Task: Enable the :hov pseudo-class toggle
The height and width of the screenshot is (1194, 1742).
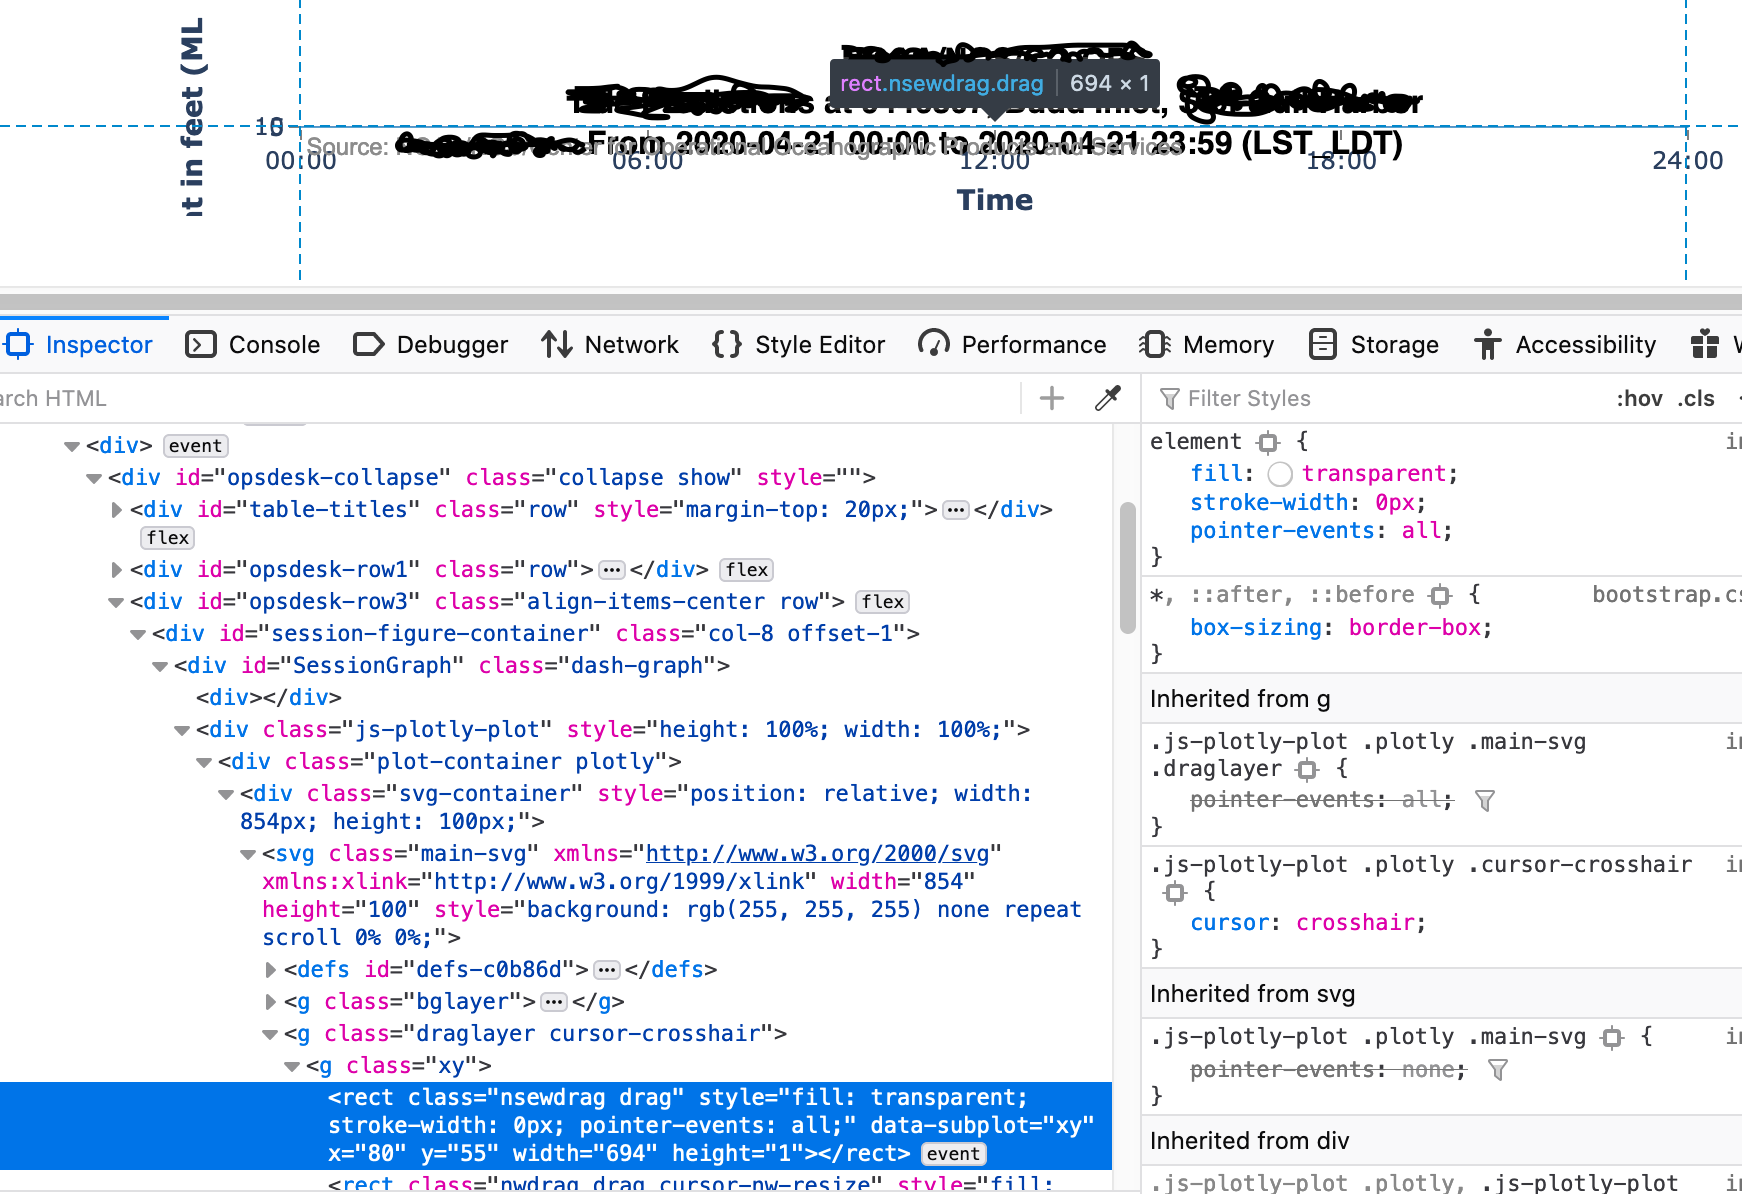Action: [1640, 398]
